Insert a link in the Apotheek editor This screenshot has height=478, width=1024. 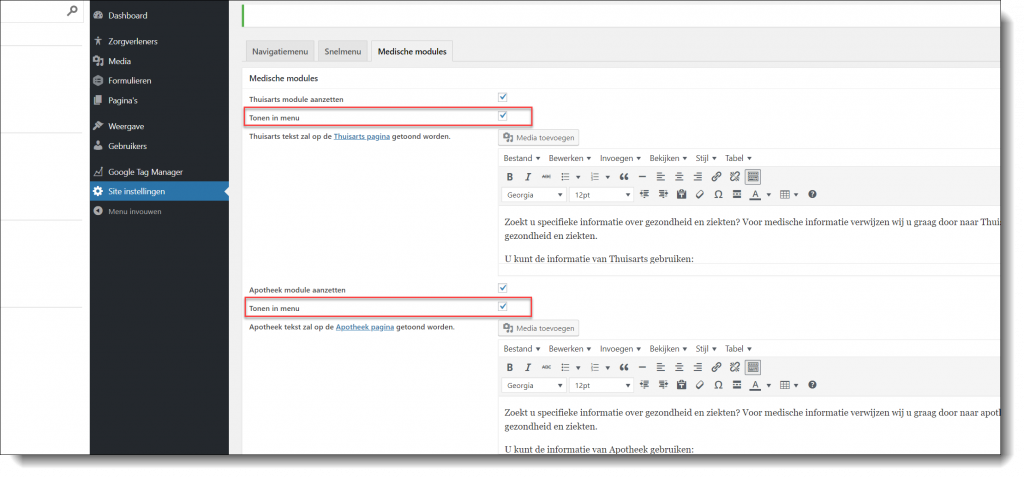[x=716, y=367]
